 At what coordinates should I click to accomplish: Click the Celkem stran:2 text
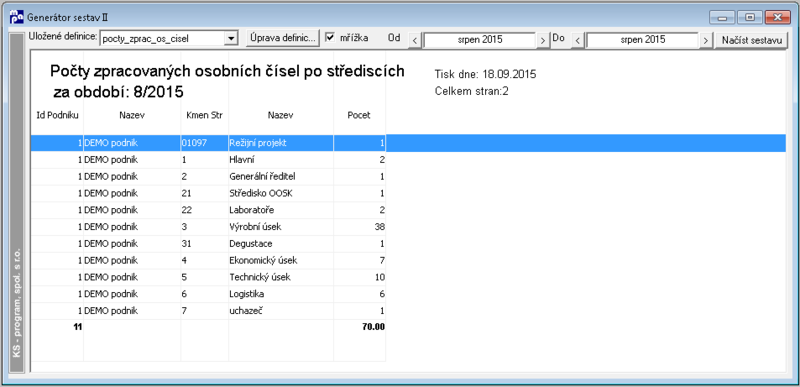(x=472, y=92)
